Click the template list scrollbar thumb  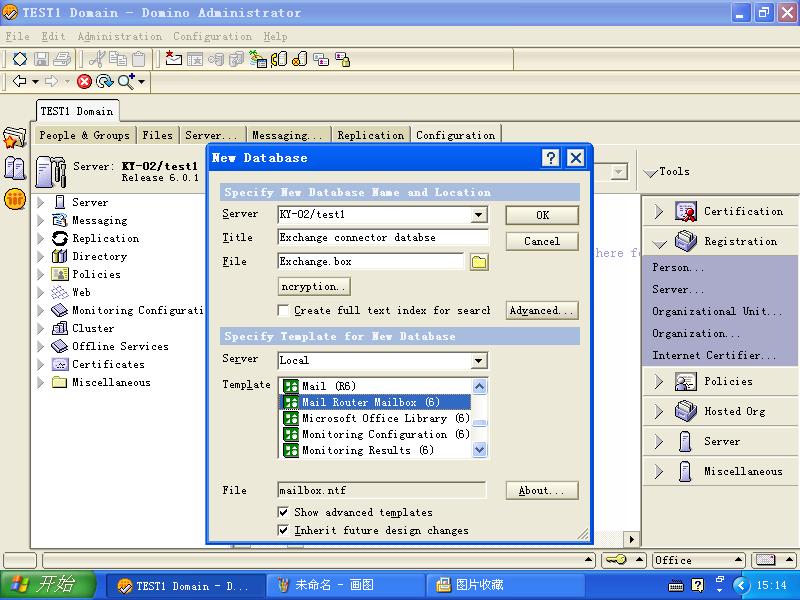pos(480,423)
